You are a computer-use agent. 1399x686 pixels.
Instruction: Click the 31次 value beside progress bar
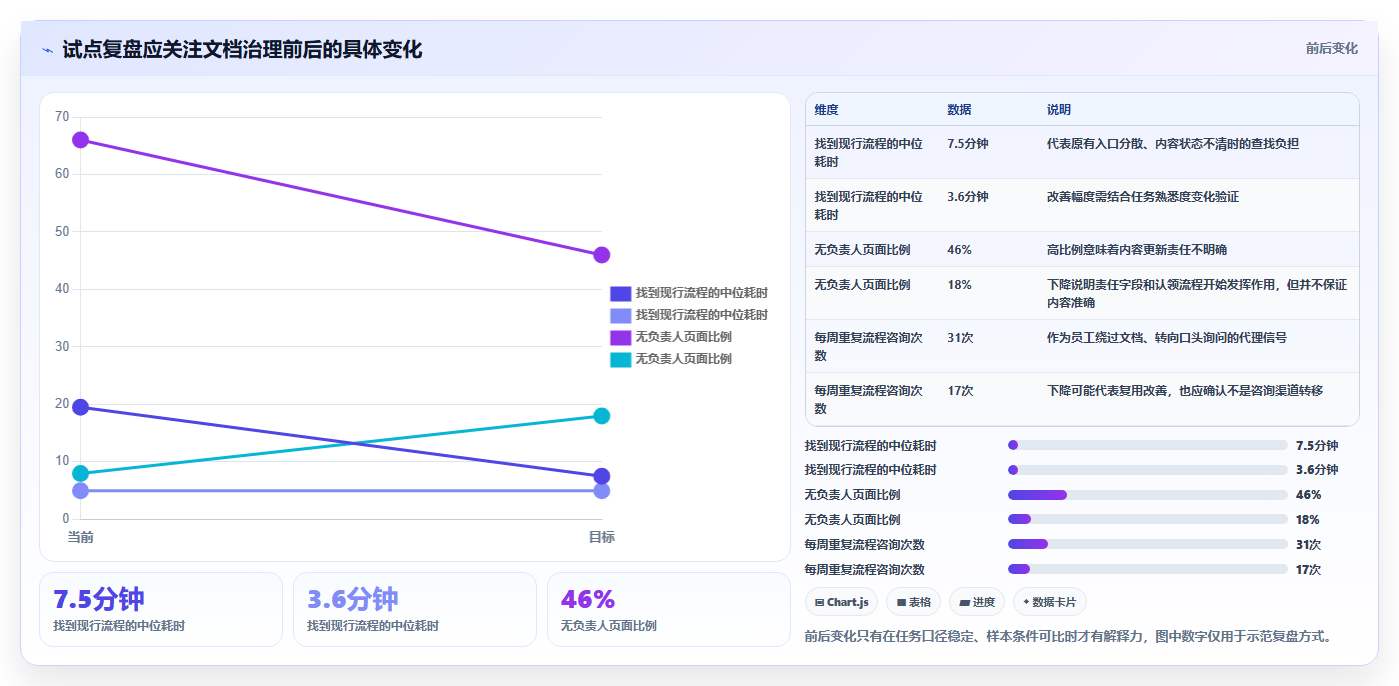[x=1308, y=545]
